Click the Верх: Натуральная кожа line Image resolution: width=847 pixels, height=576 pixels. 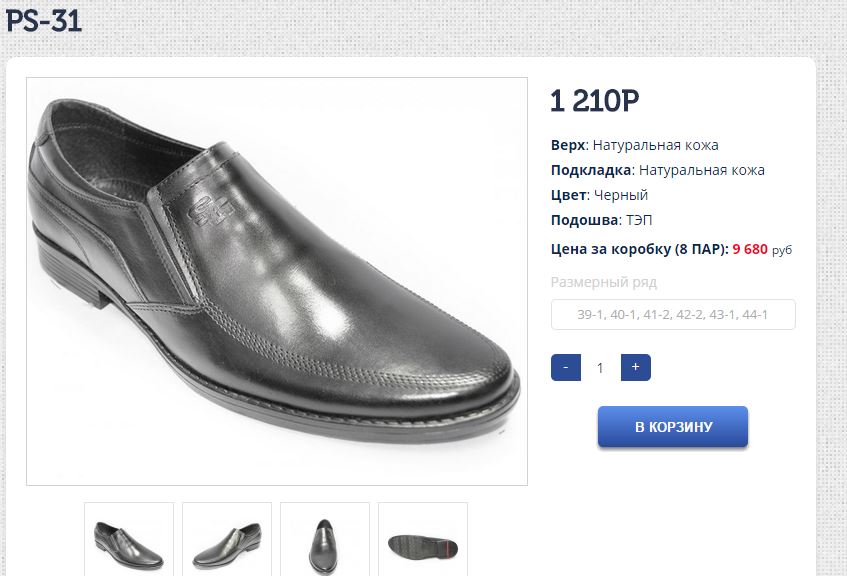tap(634, 145)
